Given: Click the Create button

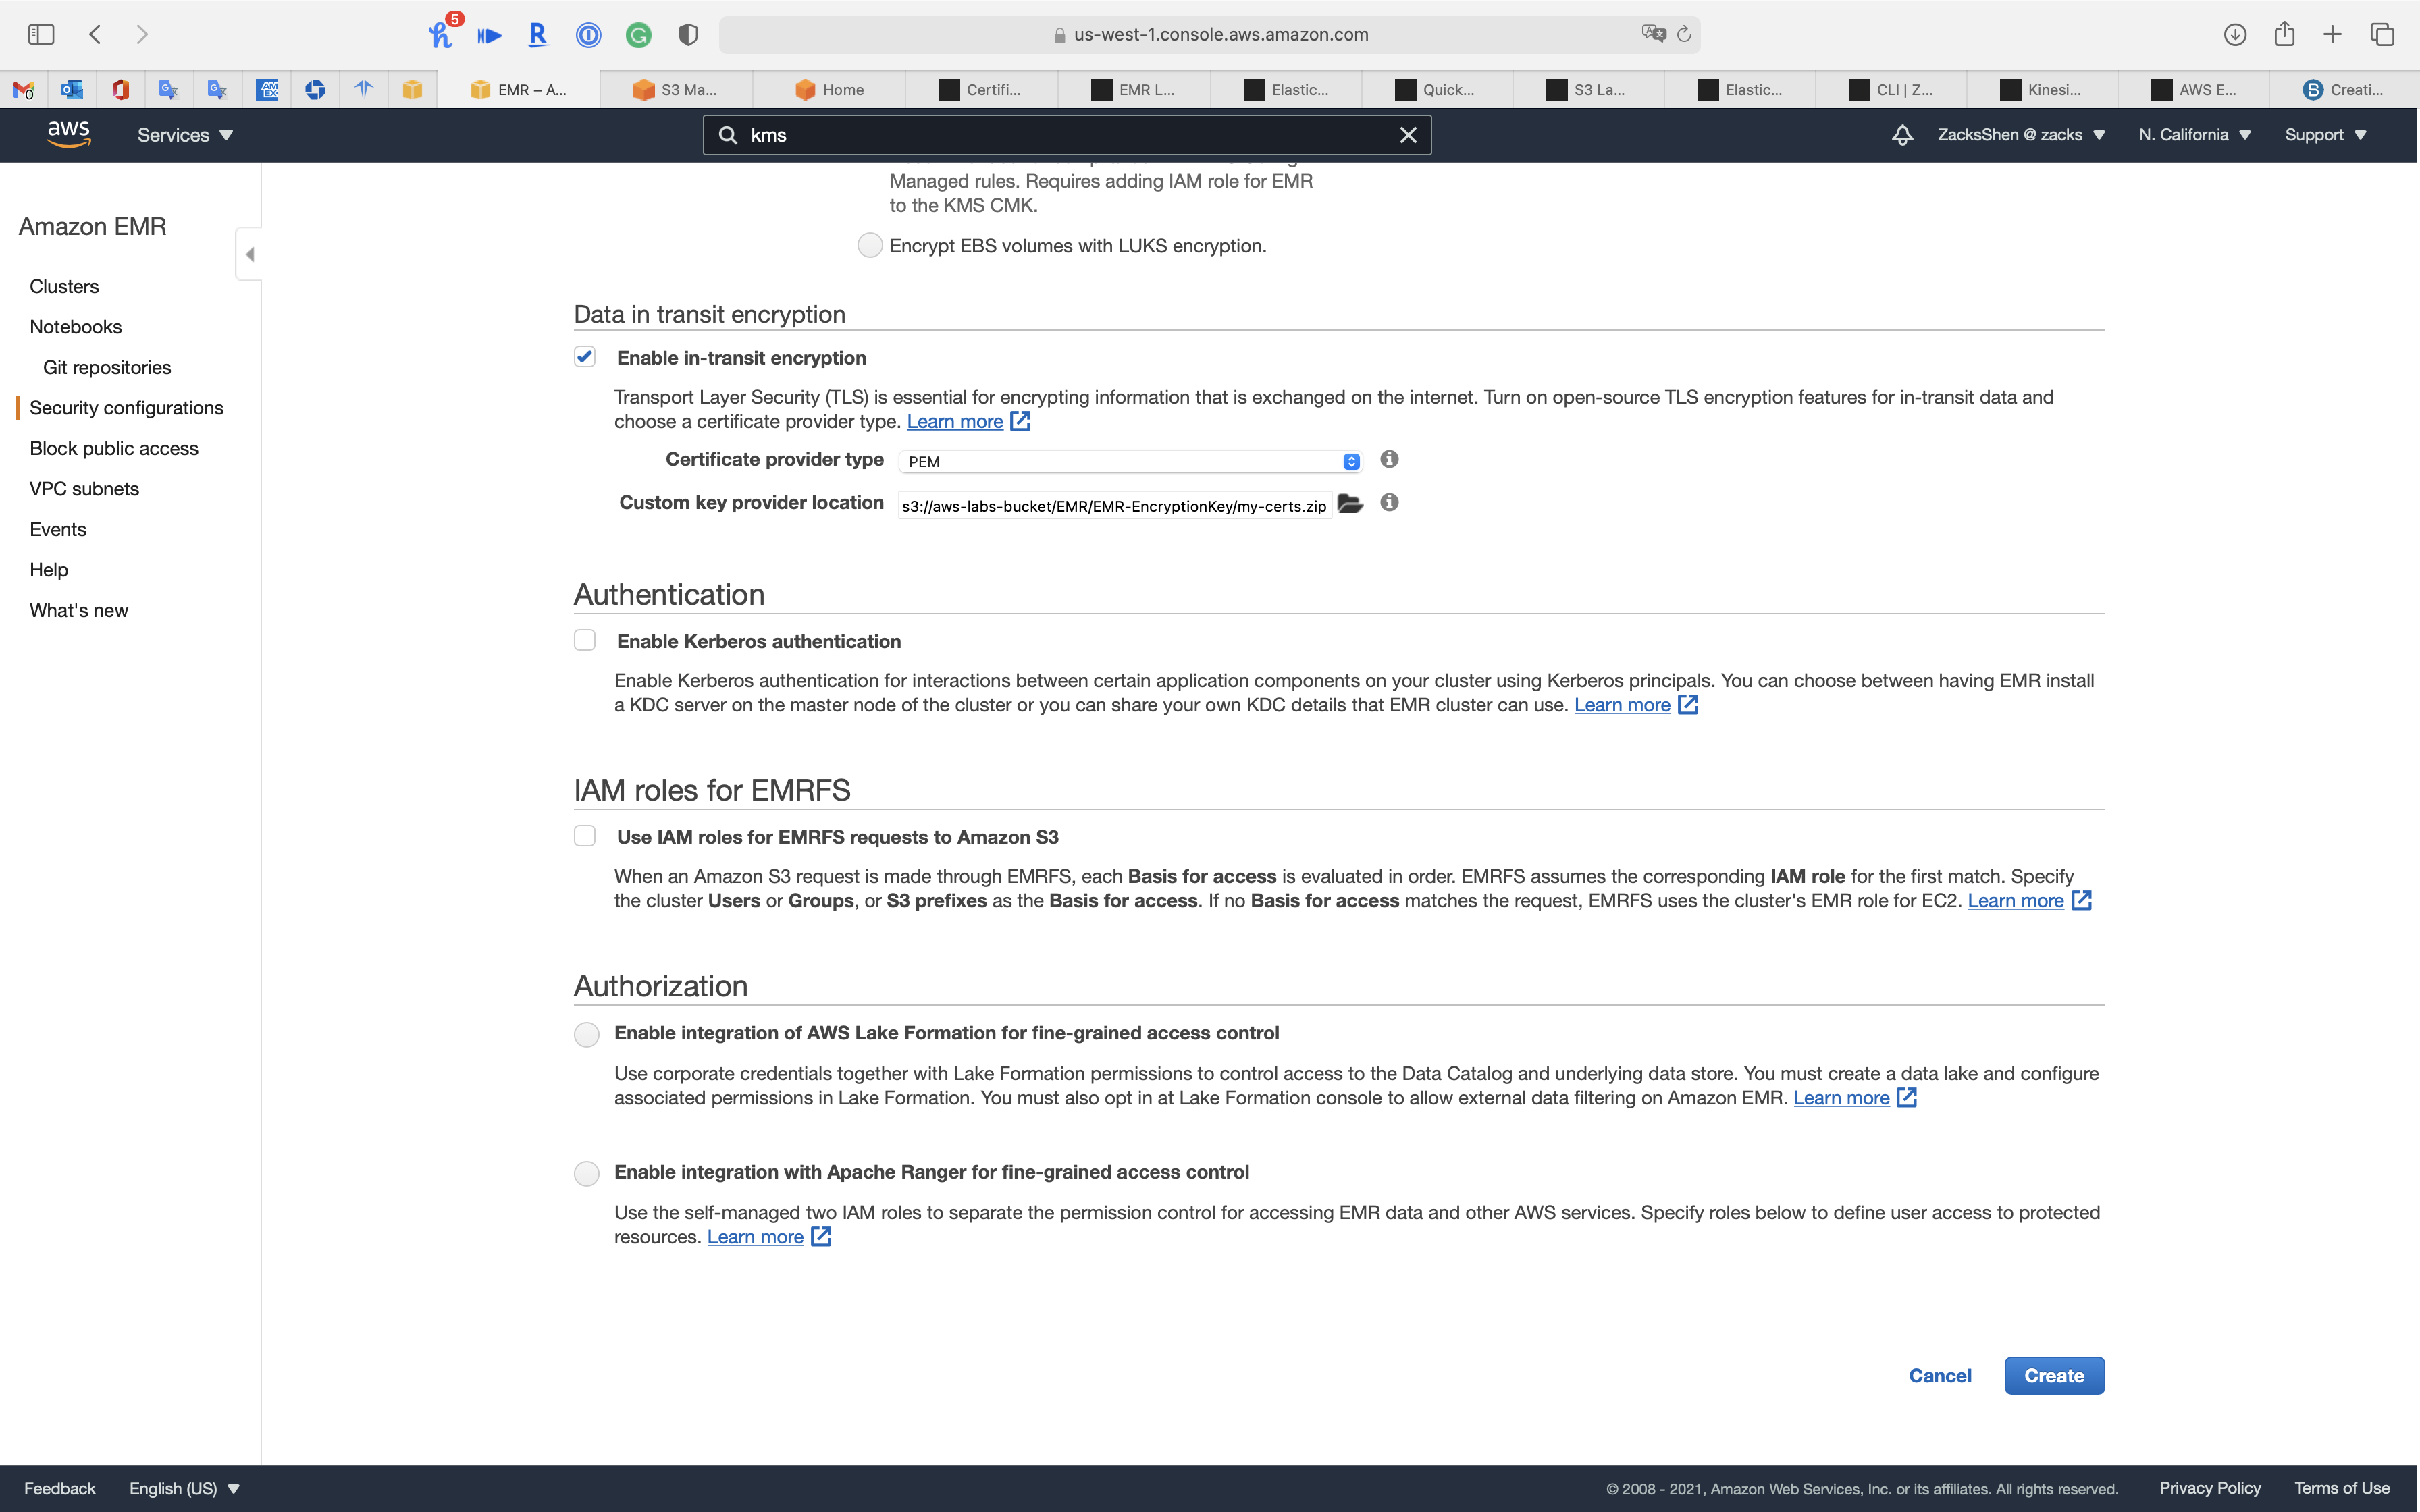Looking at the screenshot, I should (2054, 1375).
